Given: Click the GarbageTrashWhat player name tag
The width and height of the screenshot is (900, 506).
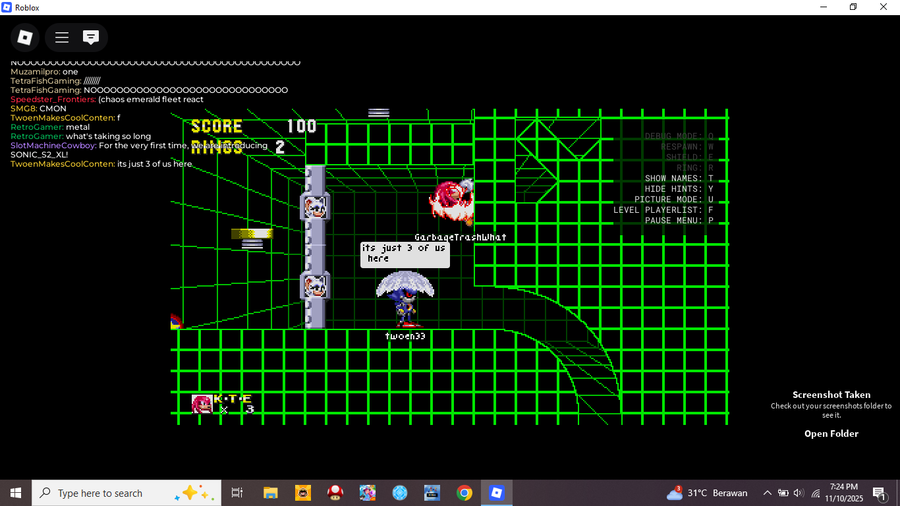Looking at the screenshot, I should [460, 237].
